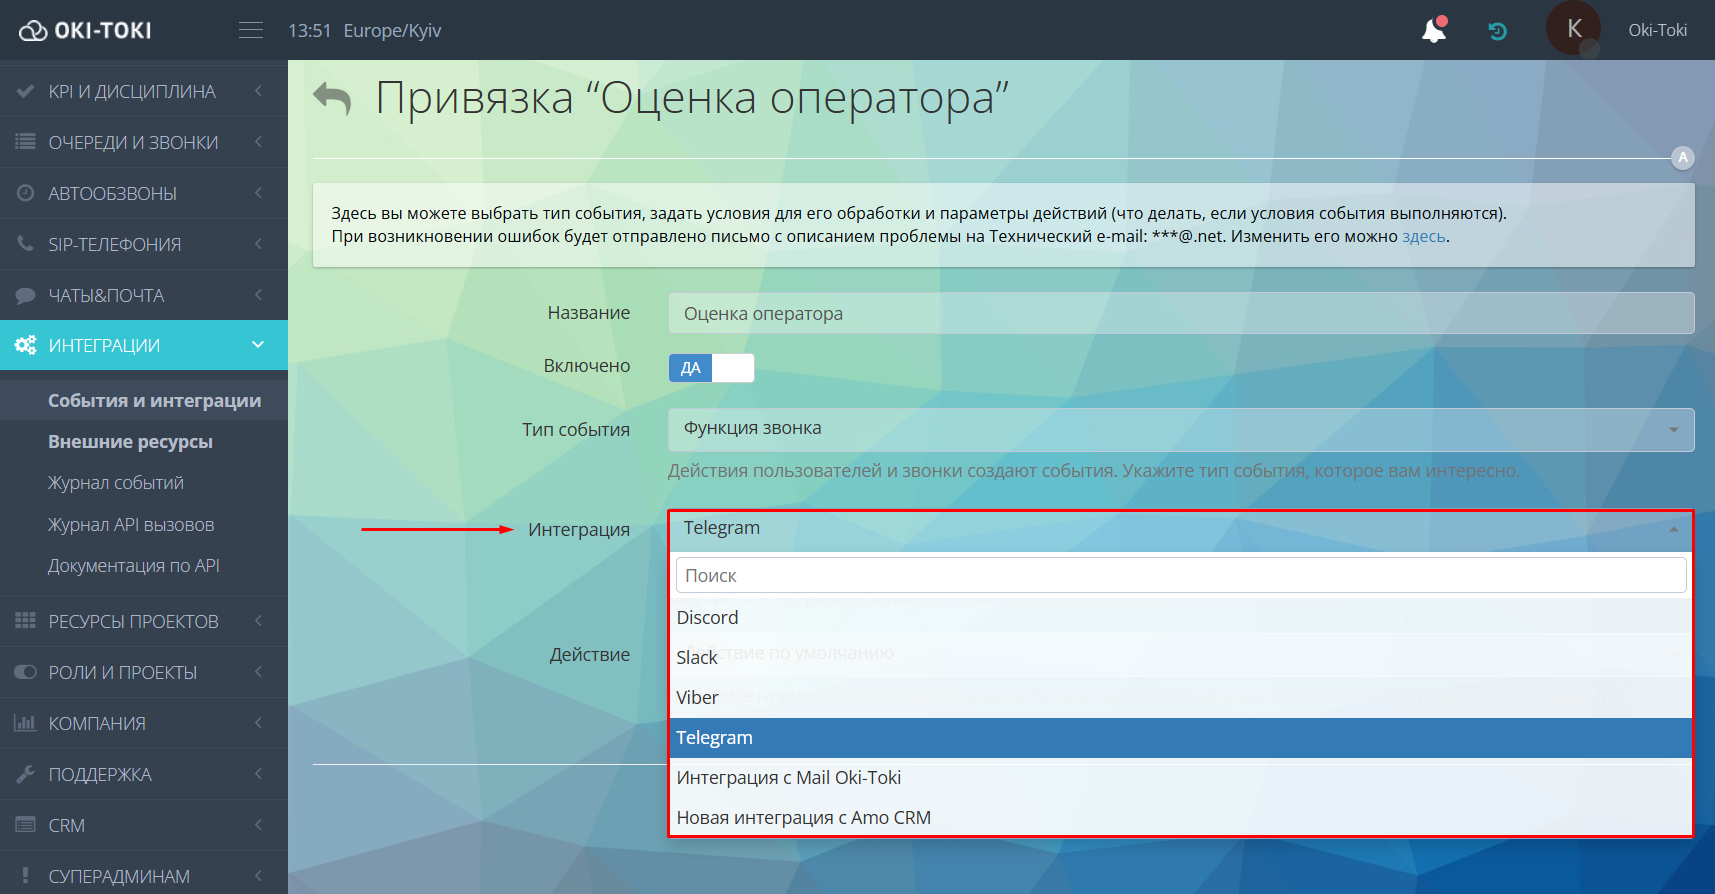Expand the SIP-ТЕЛЕФОНИЯ chevron
The height and width of the screenshot is (894, 1715).
point(258,244)
